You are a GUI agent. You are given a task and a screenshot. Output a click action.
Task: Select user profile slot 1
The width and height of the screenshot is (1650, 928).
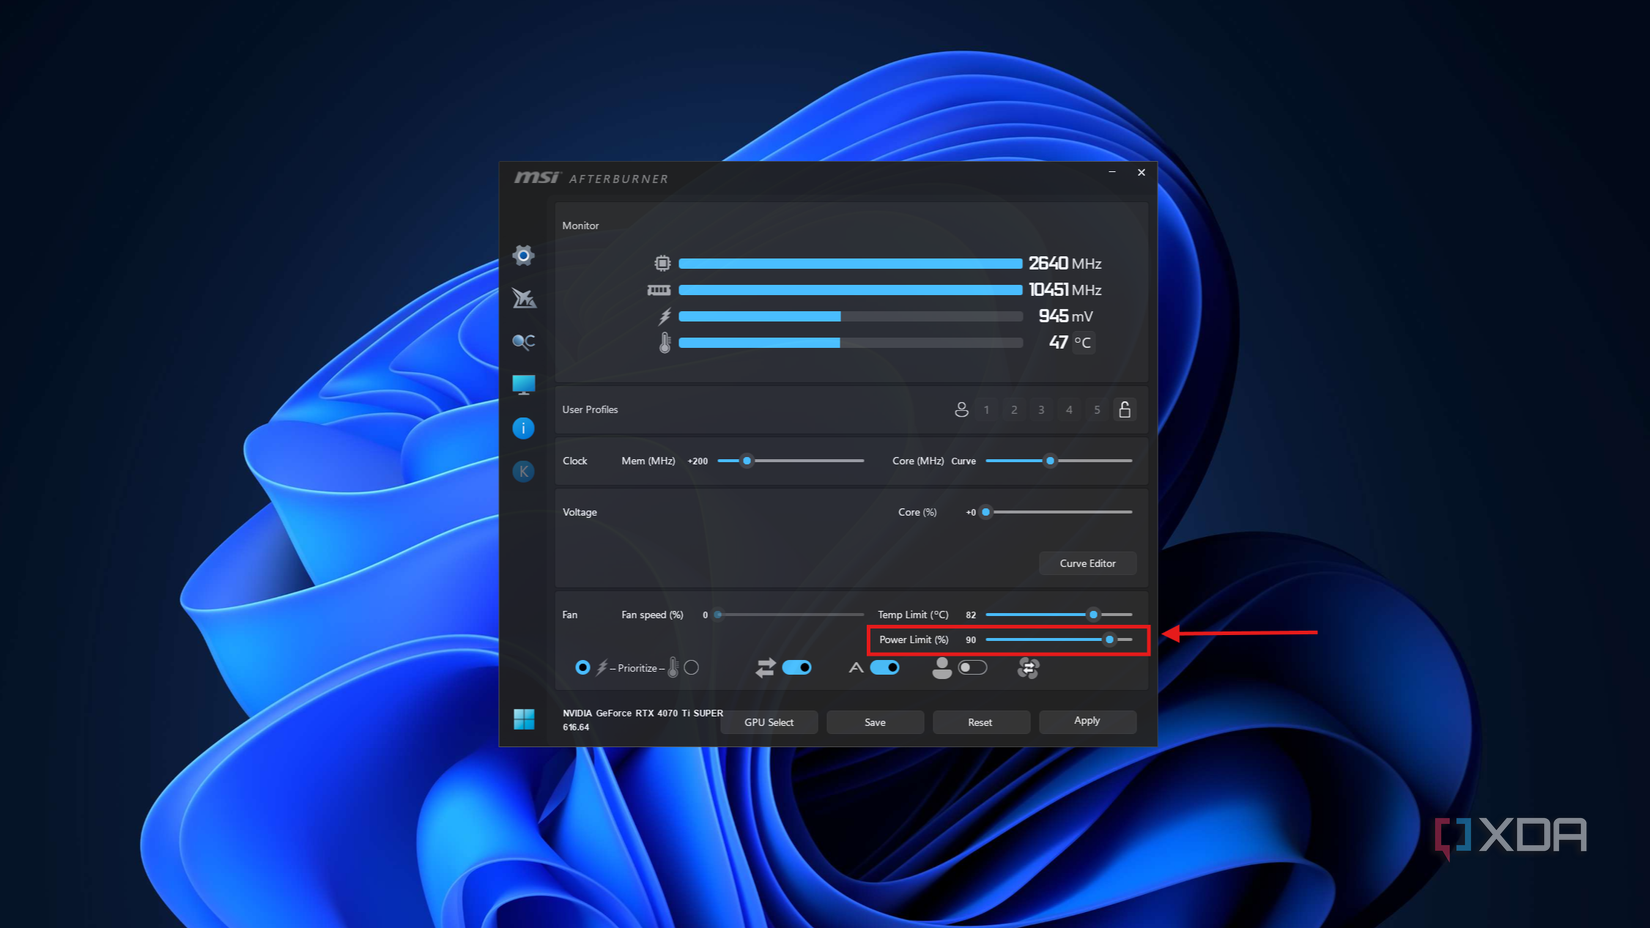click(x=987, y=410)
